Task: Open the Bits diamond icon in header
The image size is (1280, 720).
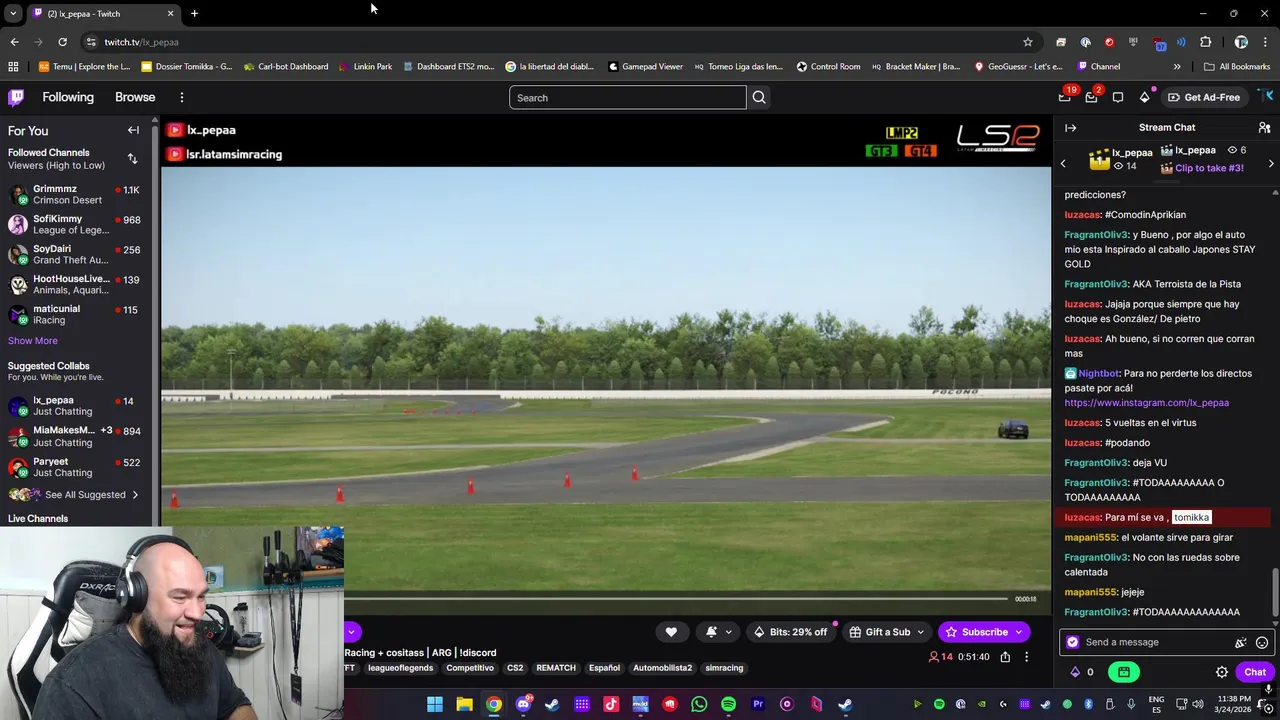Action: click(x=1144, y=97)
